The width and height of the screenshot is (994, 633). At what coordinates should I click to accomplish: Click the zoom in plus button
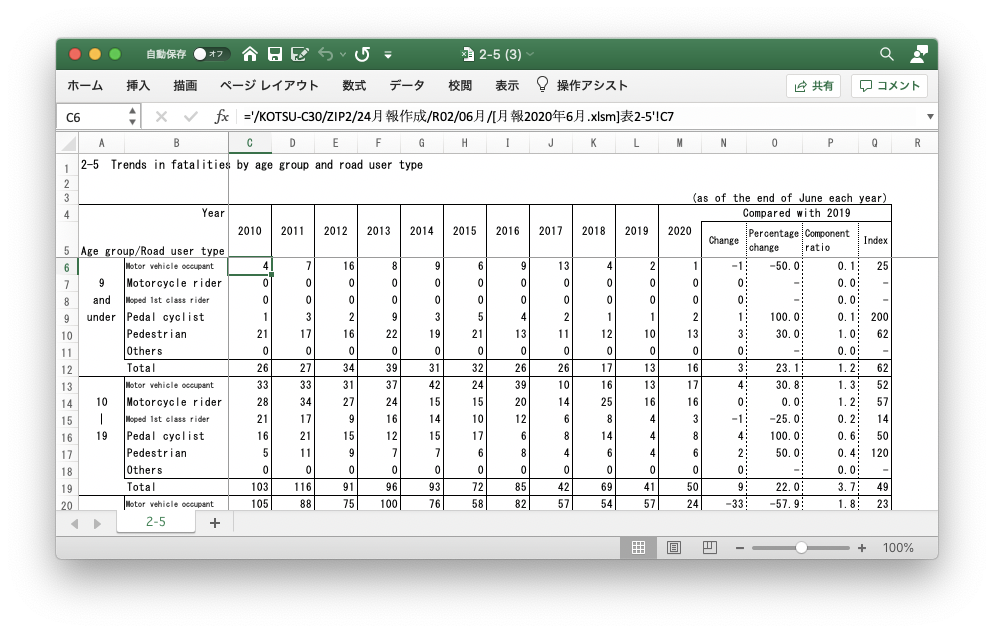click(862, 548)
